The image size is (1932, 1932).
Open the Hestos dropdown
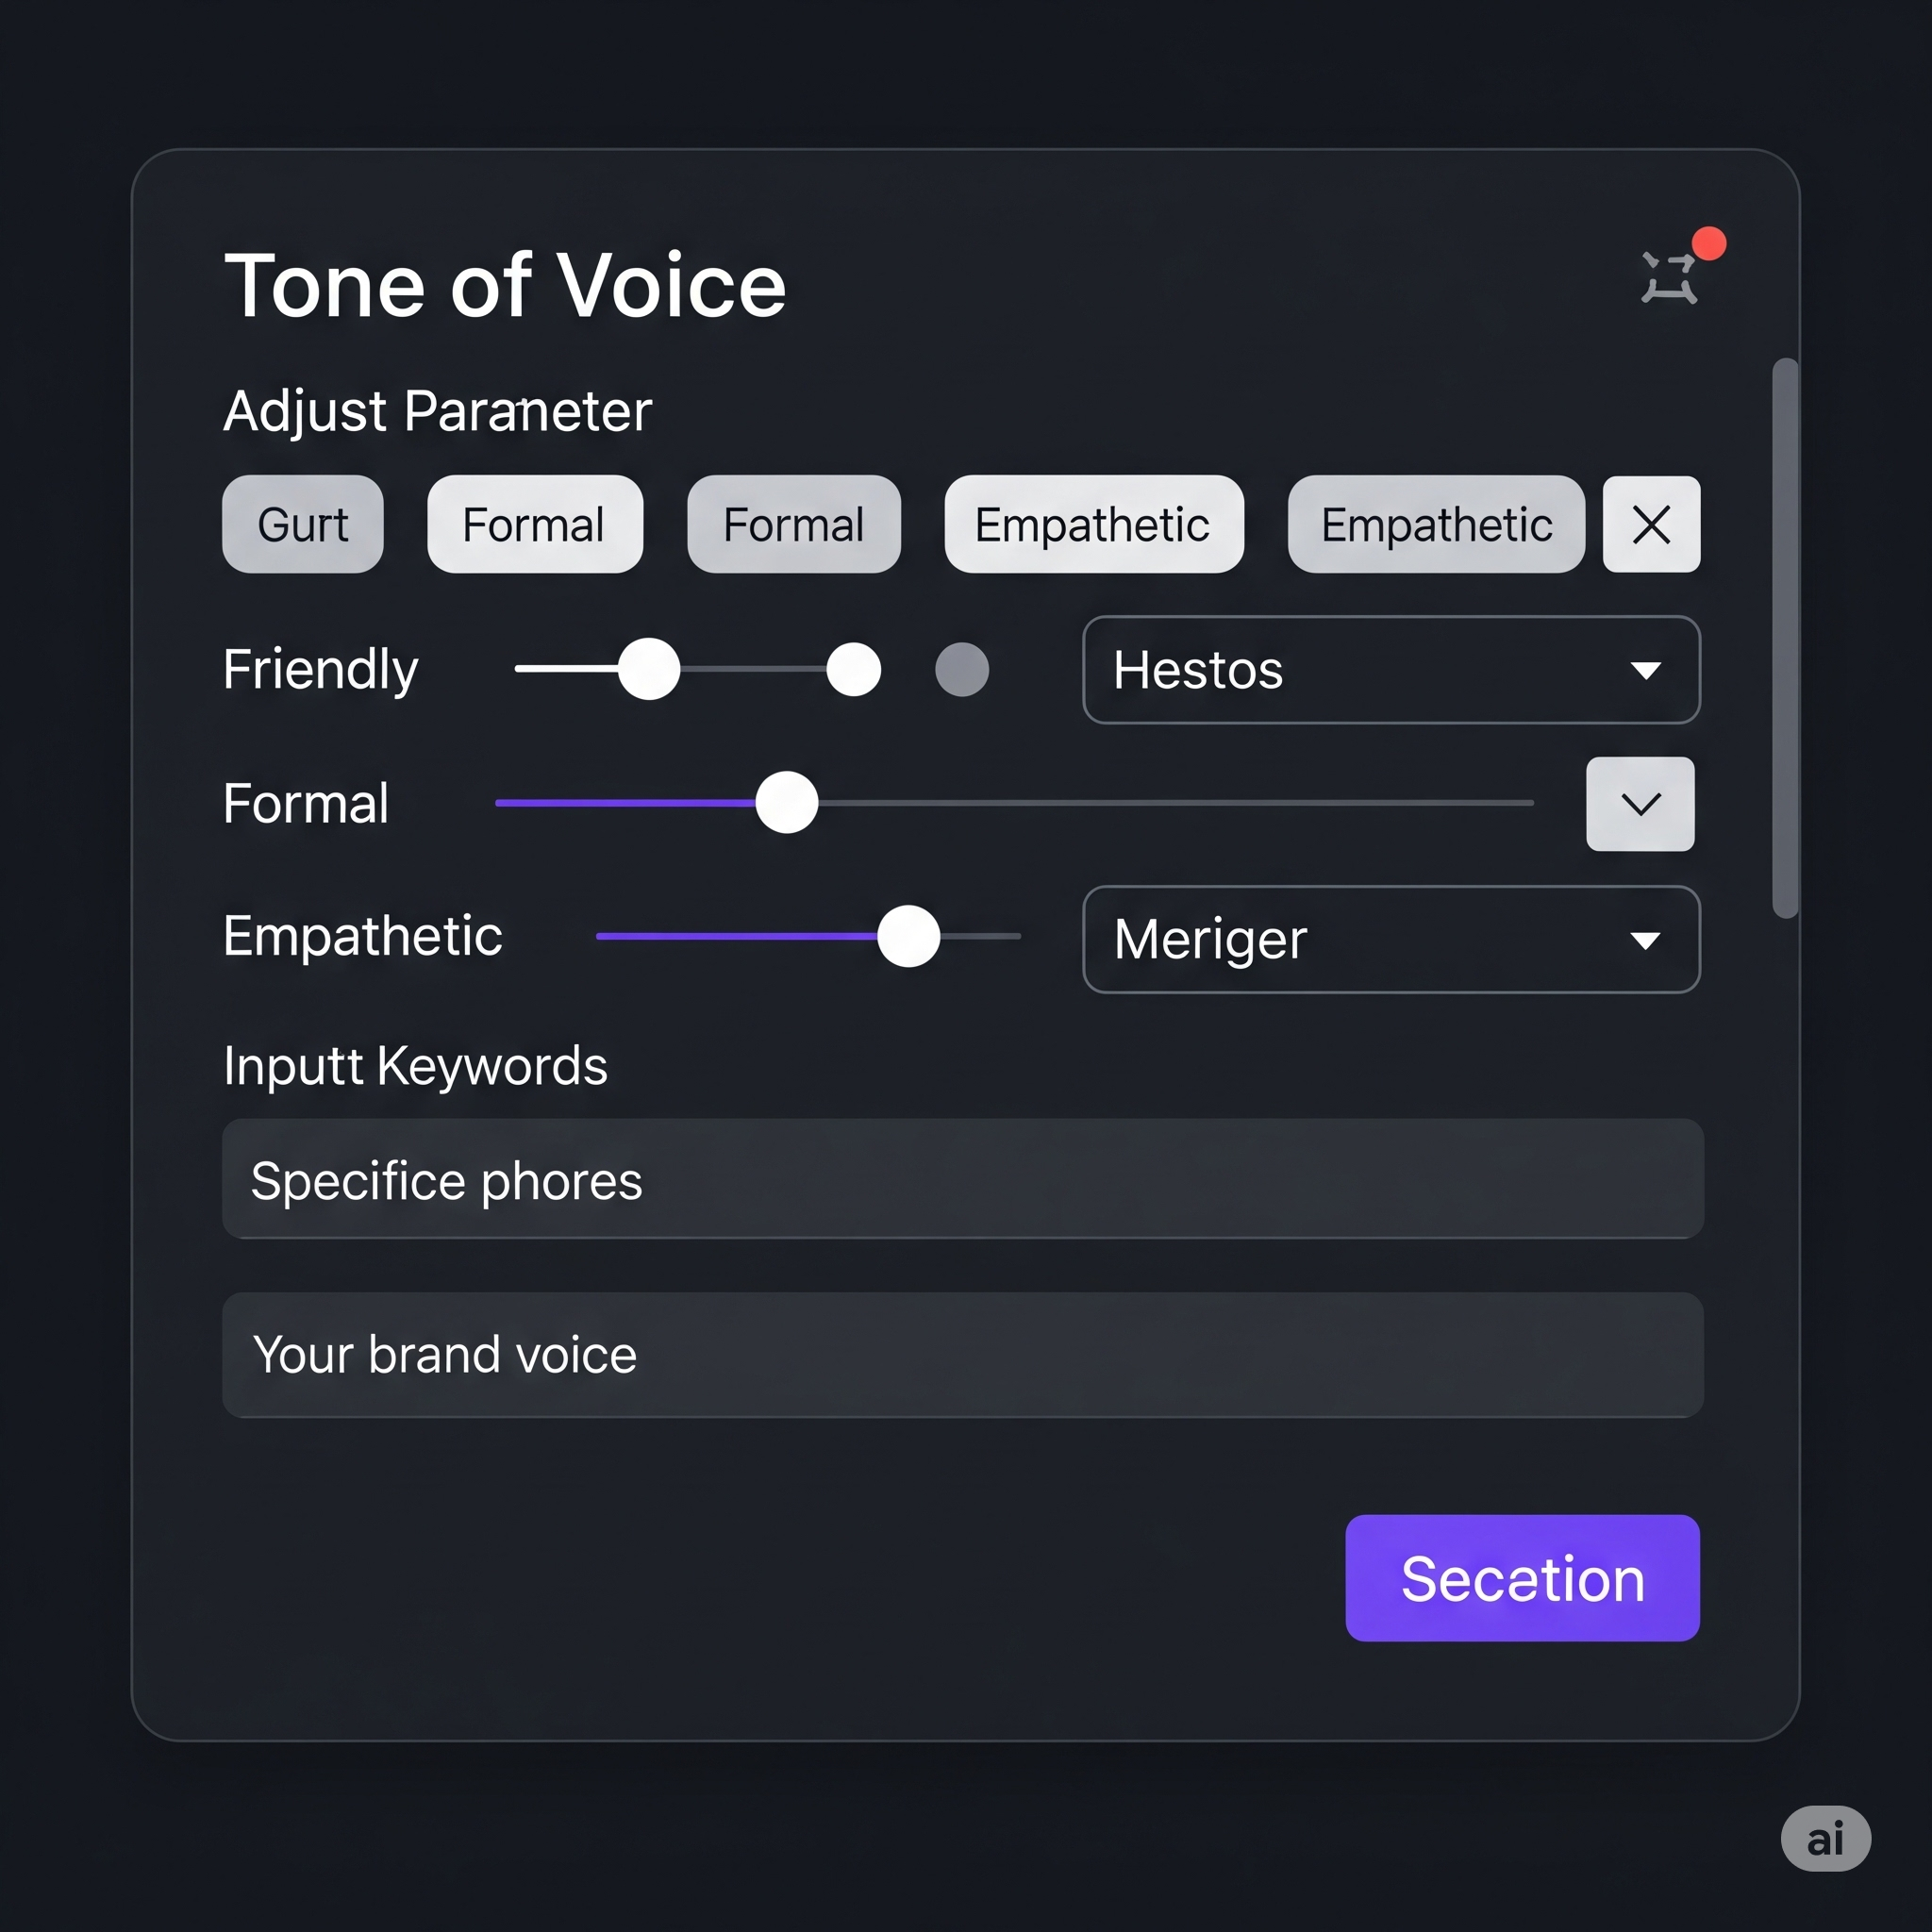(1390, 669)
